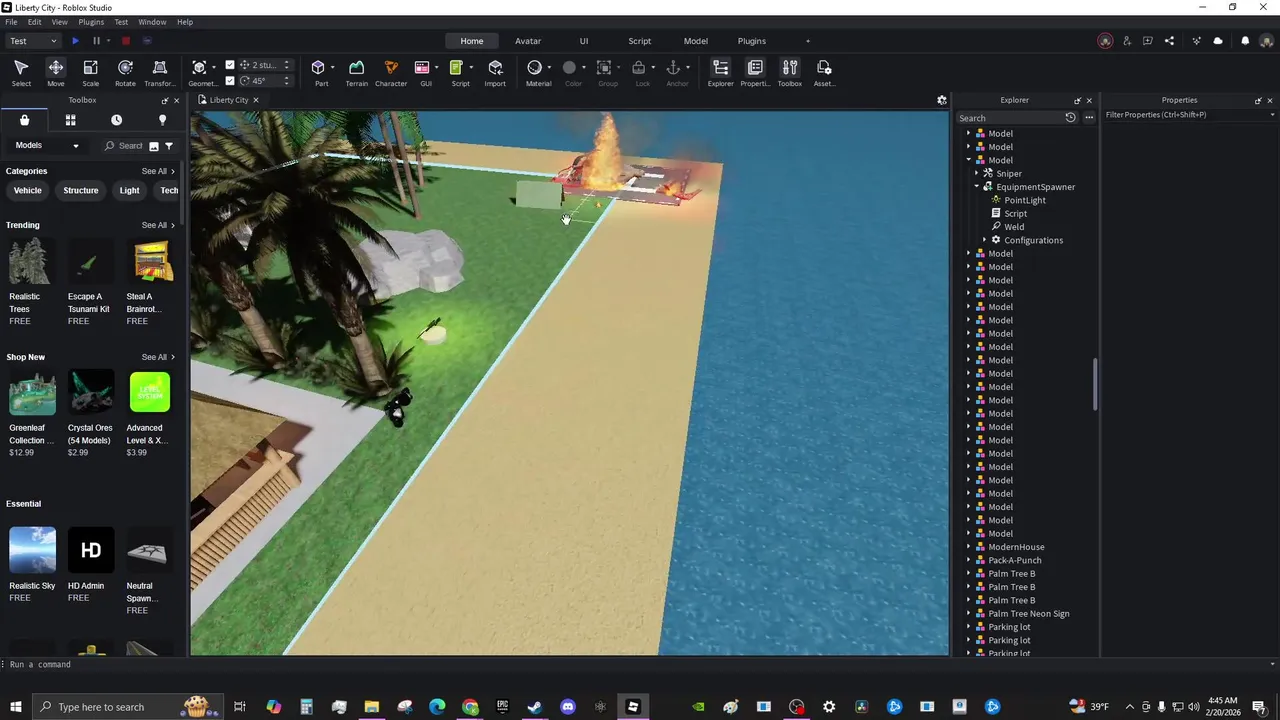1280x720 pixels.
Task: Toggle the move snapping studs checkbox
Action: point(230,65)
